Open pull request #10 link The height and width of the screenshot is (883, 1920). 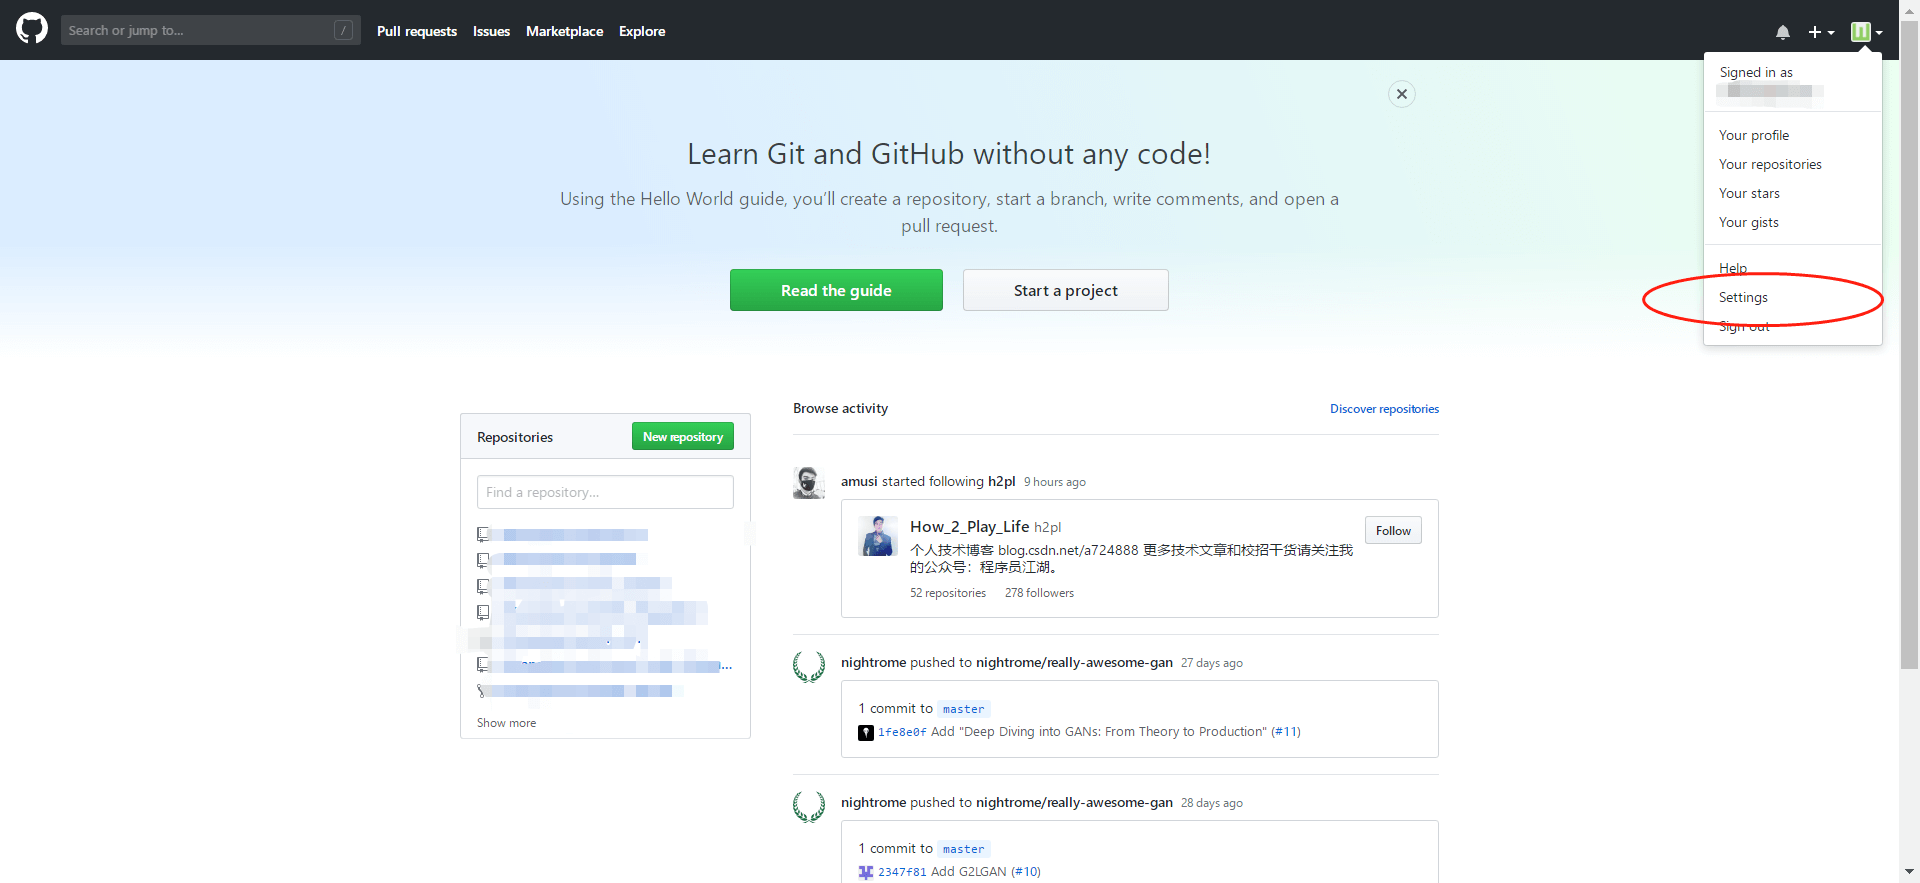pos(1026,872)
